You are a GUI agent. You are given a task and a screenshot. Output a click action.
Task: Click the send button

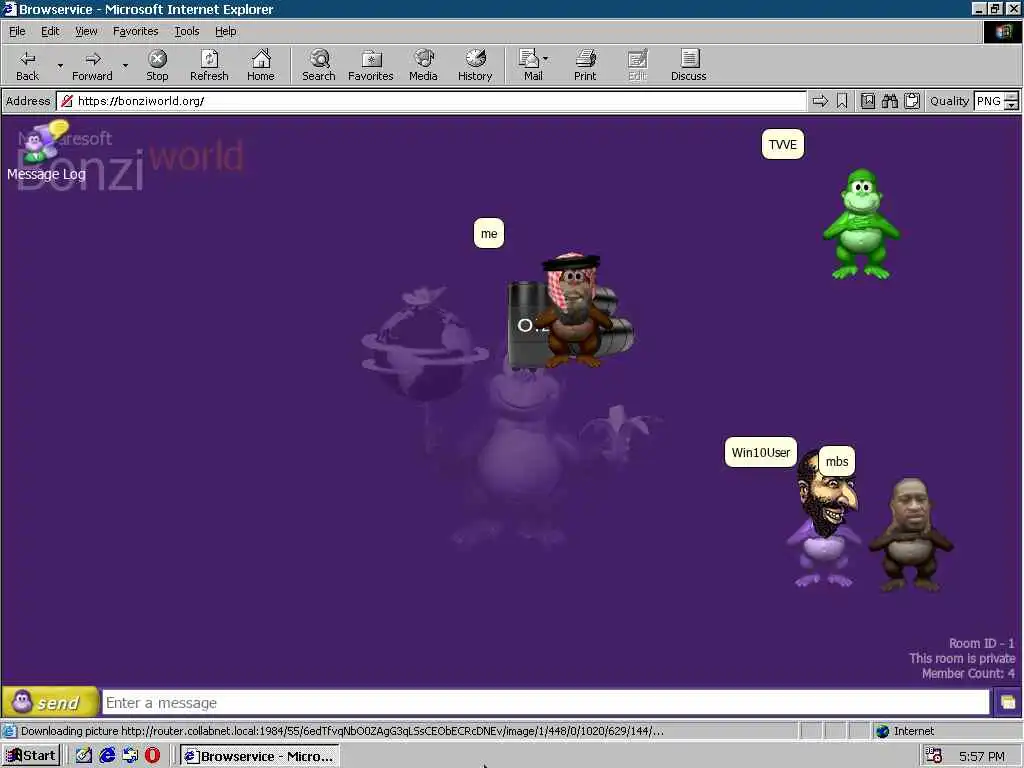click(50, 703)
